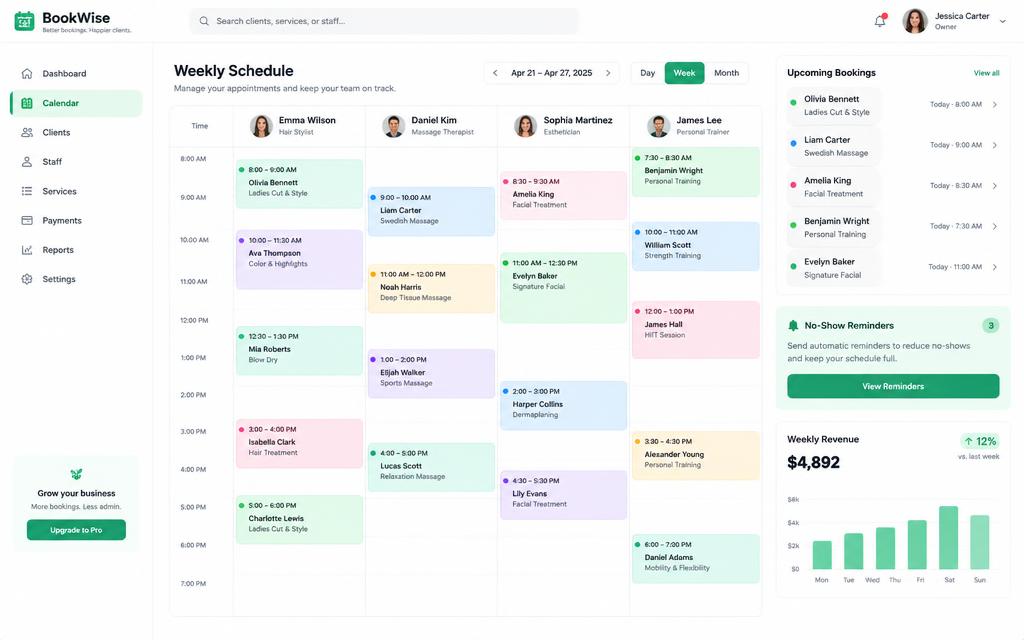The height and width of the screenshot is (640, 1024).
Task: Click the No-Show Reminders bell icon
Action: click(793, 325)
